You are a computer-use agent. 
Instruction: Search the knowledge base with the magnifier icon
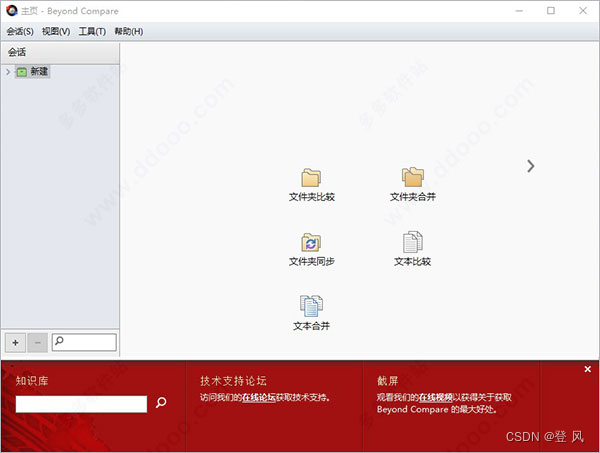point(161,402)
